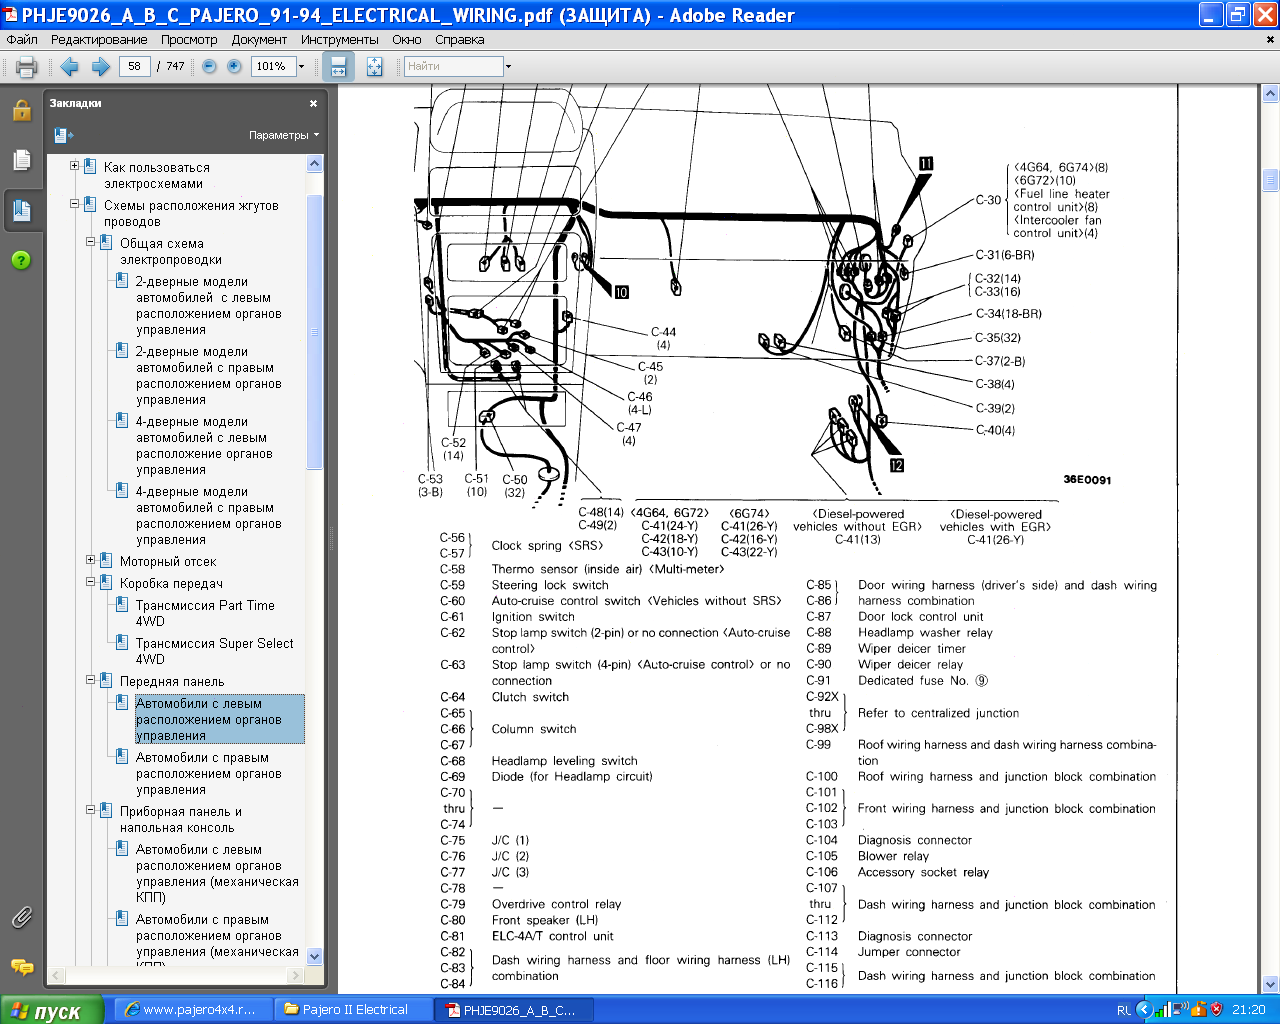The height and width of the screenshot is (1024, 1280).
Task: Zoom in with the plus button
Action: point(234,67)
